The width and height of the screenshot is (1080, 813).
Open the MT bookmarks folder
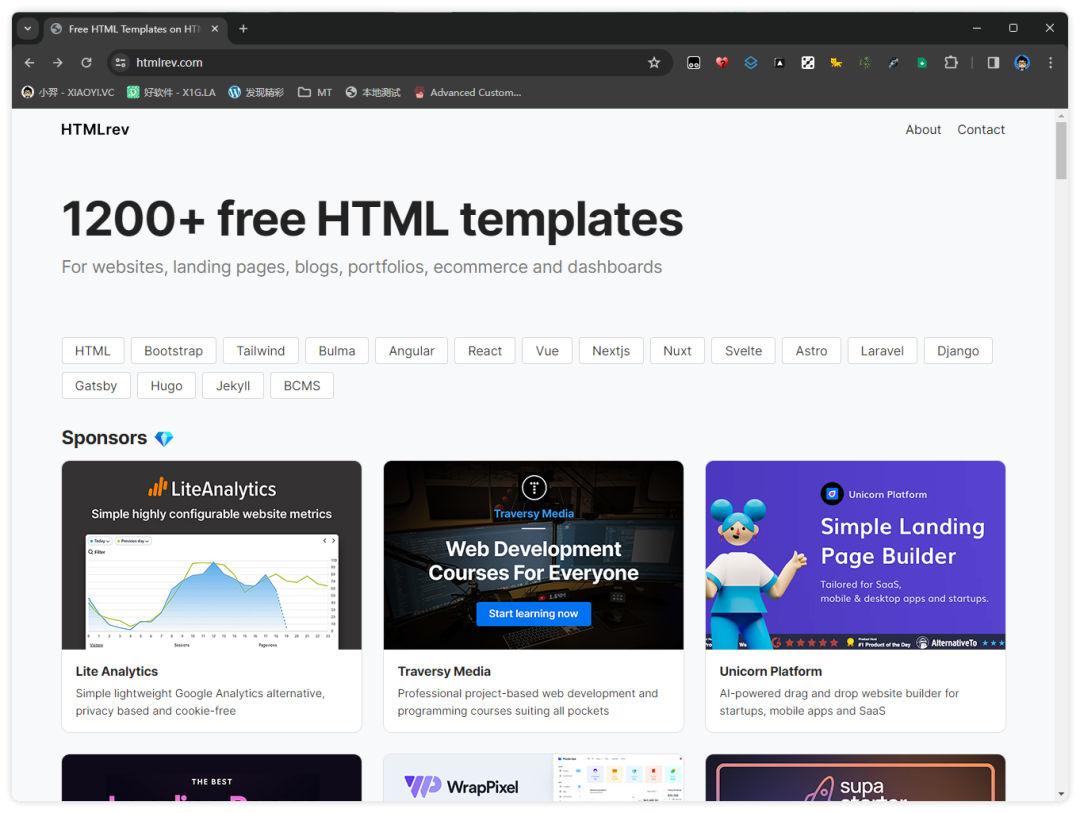click(x=315, y=92)
